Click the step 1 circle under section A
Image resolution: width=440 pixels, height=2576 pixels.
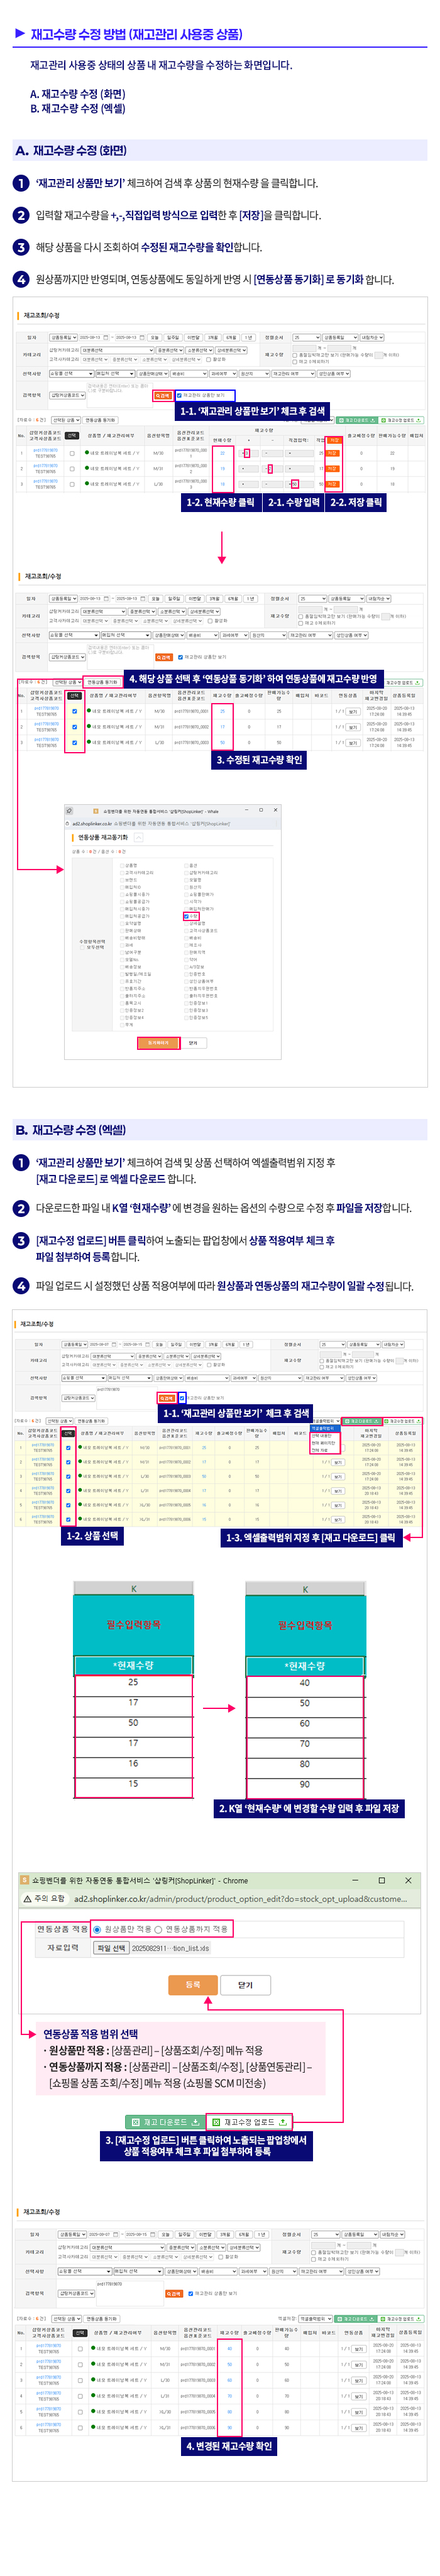pos(21,183)
